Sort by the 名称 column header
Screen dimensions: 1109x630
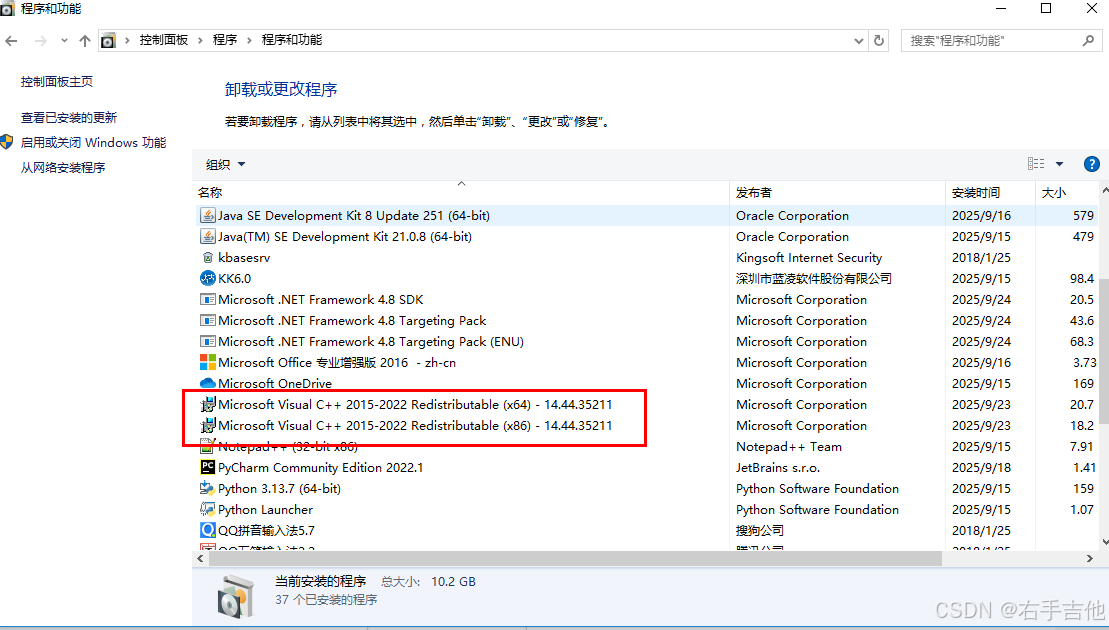pos(461,192)
